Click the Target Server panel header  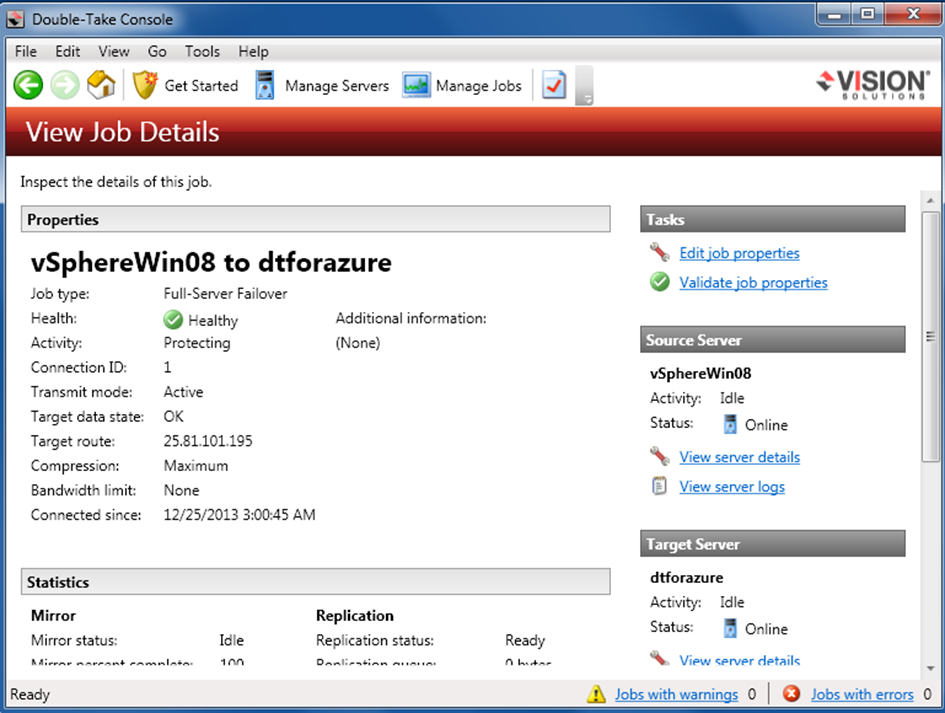(x=773, y=544)
